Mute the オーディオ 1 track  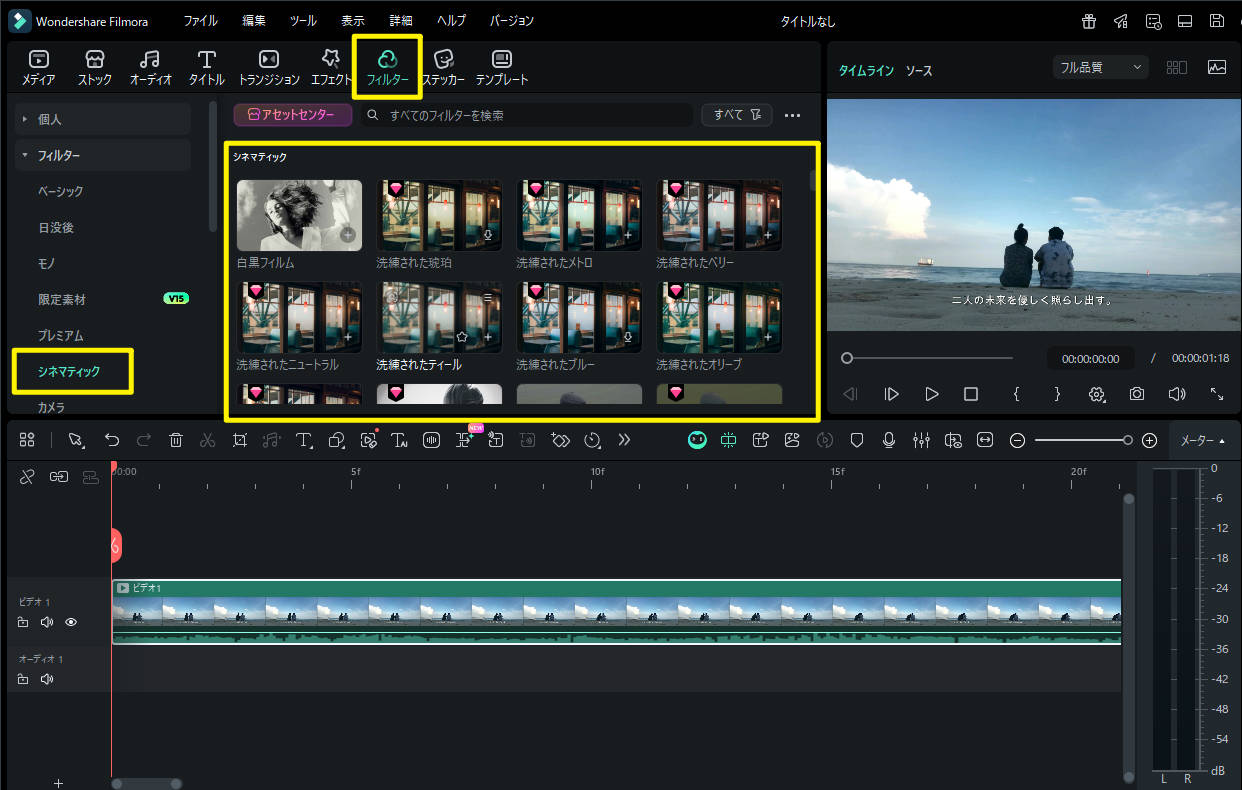click(x=46, y=680)
